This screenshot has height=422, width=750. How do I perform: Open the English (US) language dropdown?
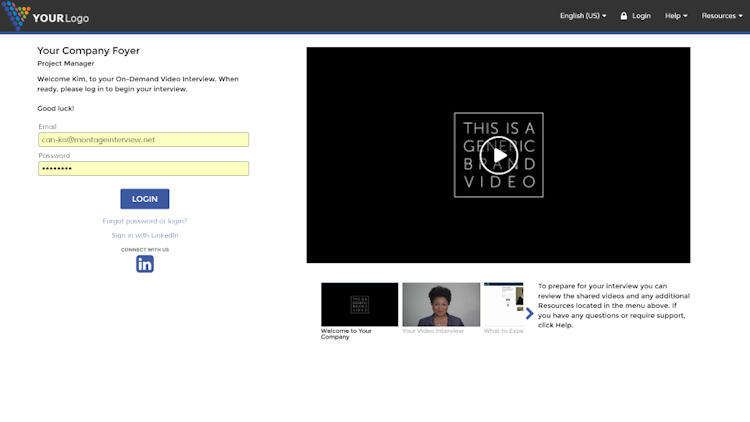coord(583,16)
